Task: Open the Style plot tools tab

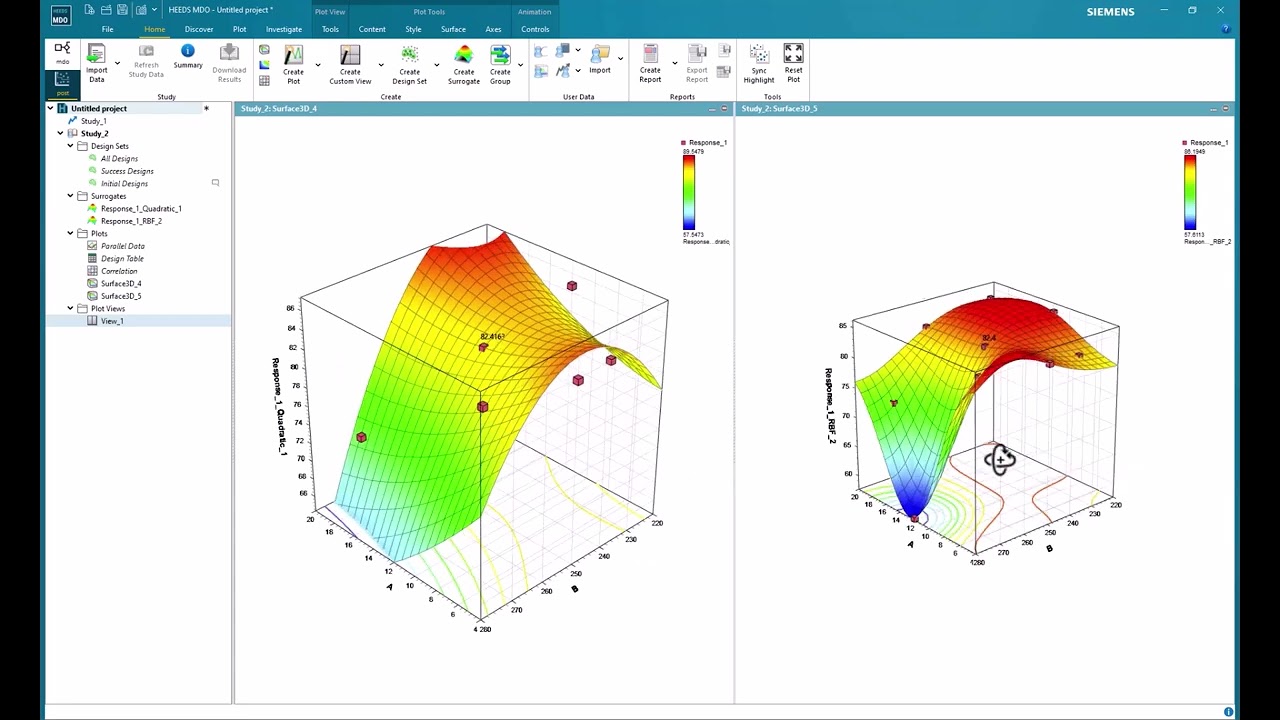Action: pos(413,29)
